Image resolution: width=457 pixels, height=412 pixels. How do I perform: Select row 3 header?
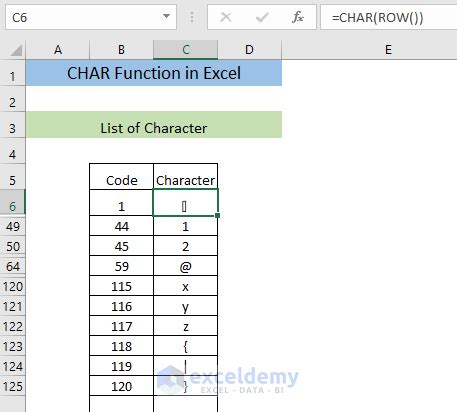[x=13, y=125]
